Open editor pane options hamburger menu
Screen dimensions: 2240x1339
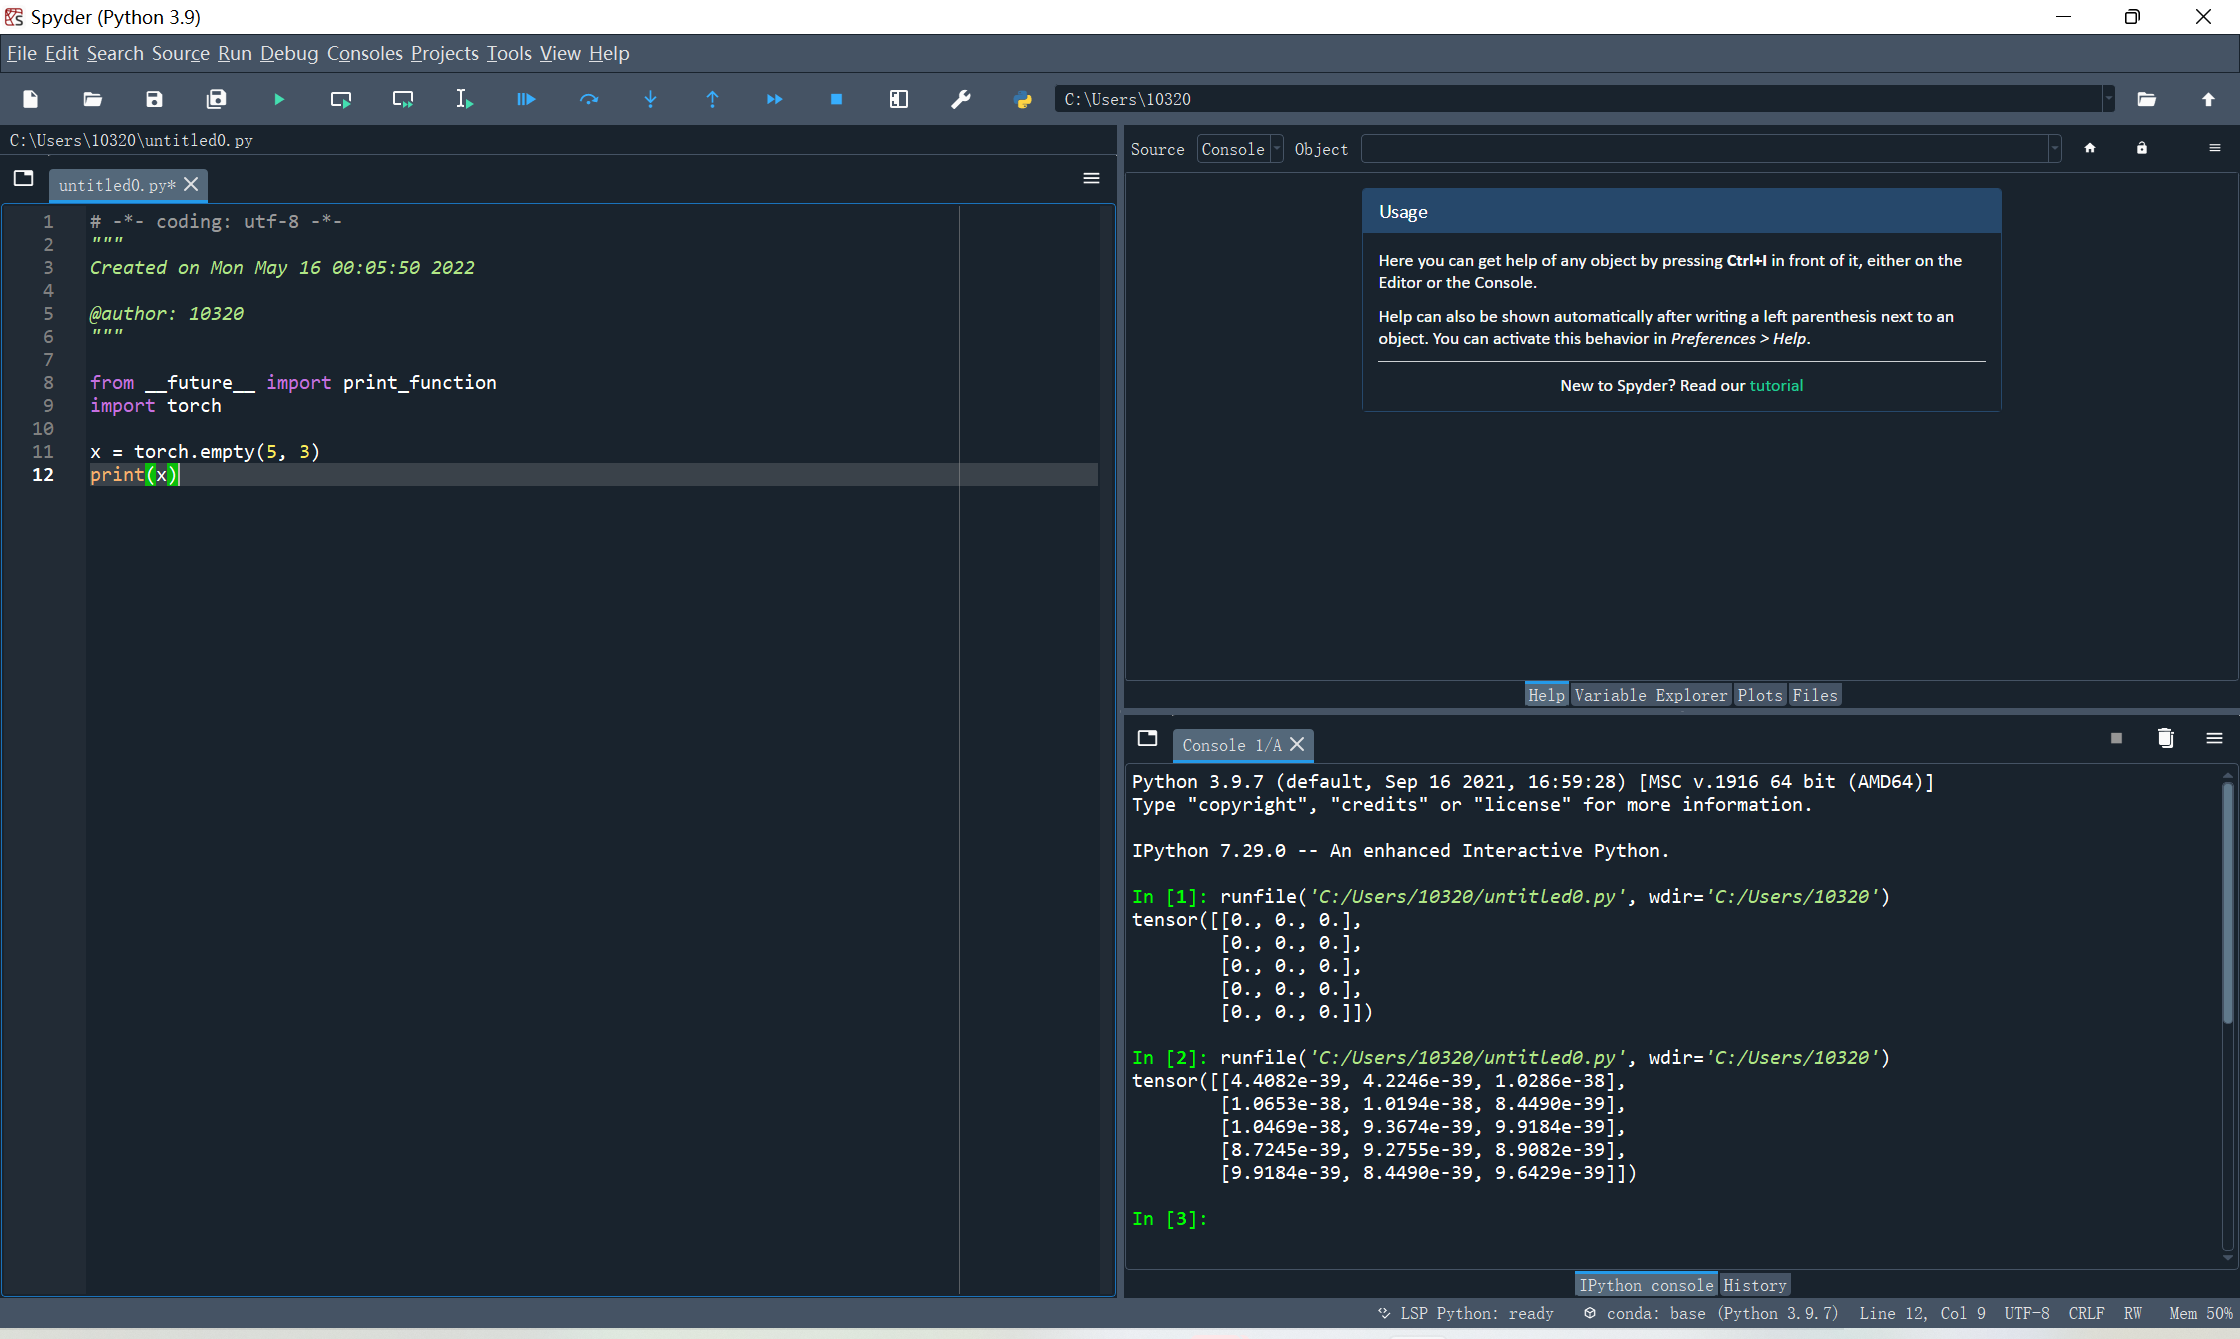coord(1091,178)
